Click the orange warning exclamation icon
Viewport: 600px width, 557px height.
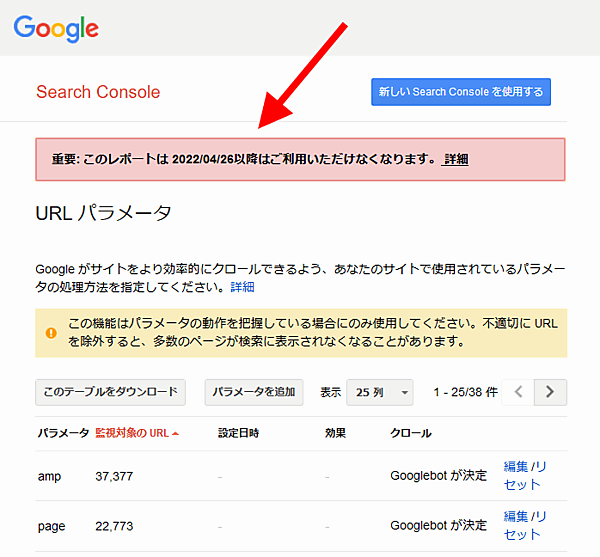[x=51, y=332]
